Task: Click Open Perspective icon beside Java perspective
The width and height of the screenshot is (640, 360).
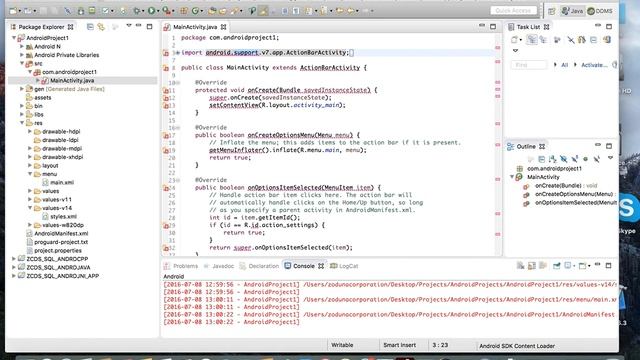Action: (551, 11)
